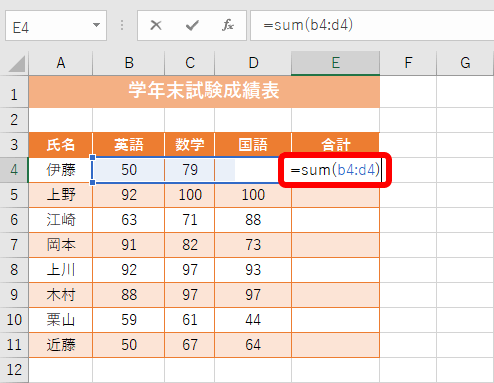
Task: Click 上野's English score 92
Action: (x=129, y=195)
